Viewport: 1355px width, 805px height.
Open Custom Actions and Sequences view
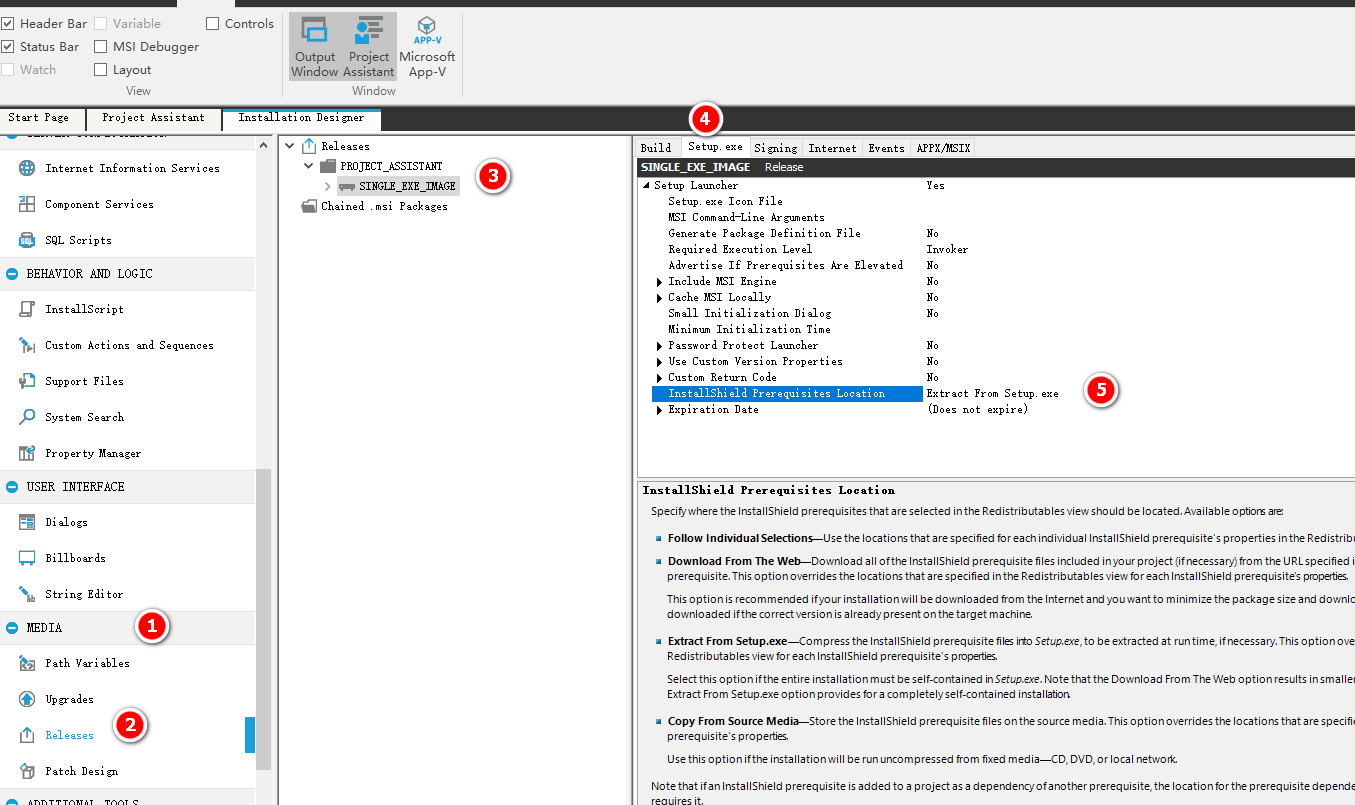coord(129,345)
